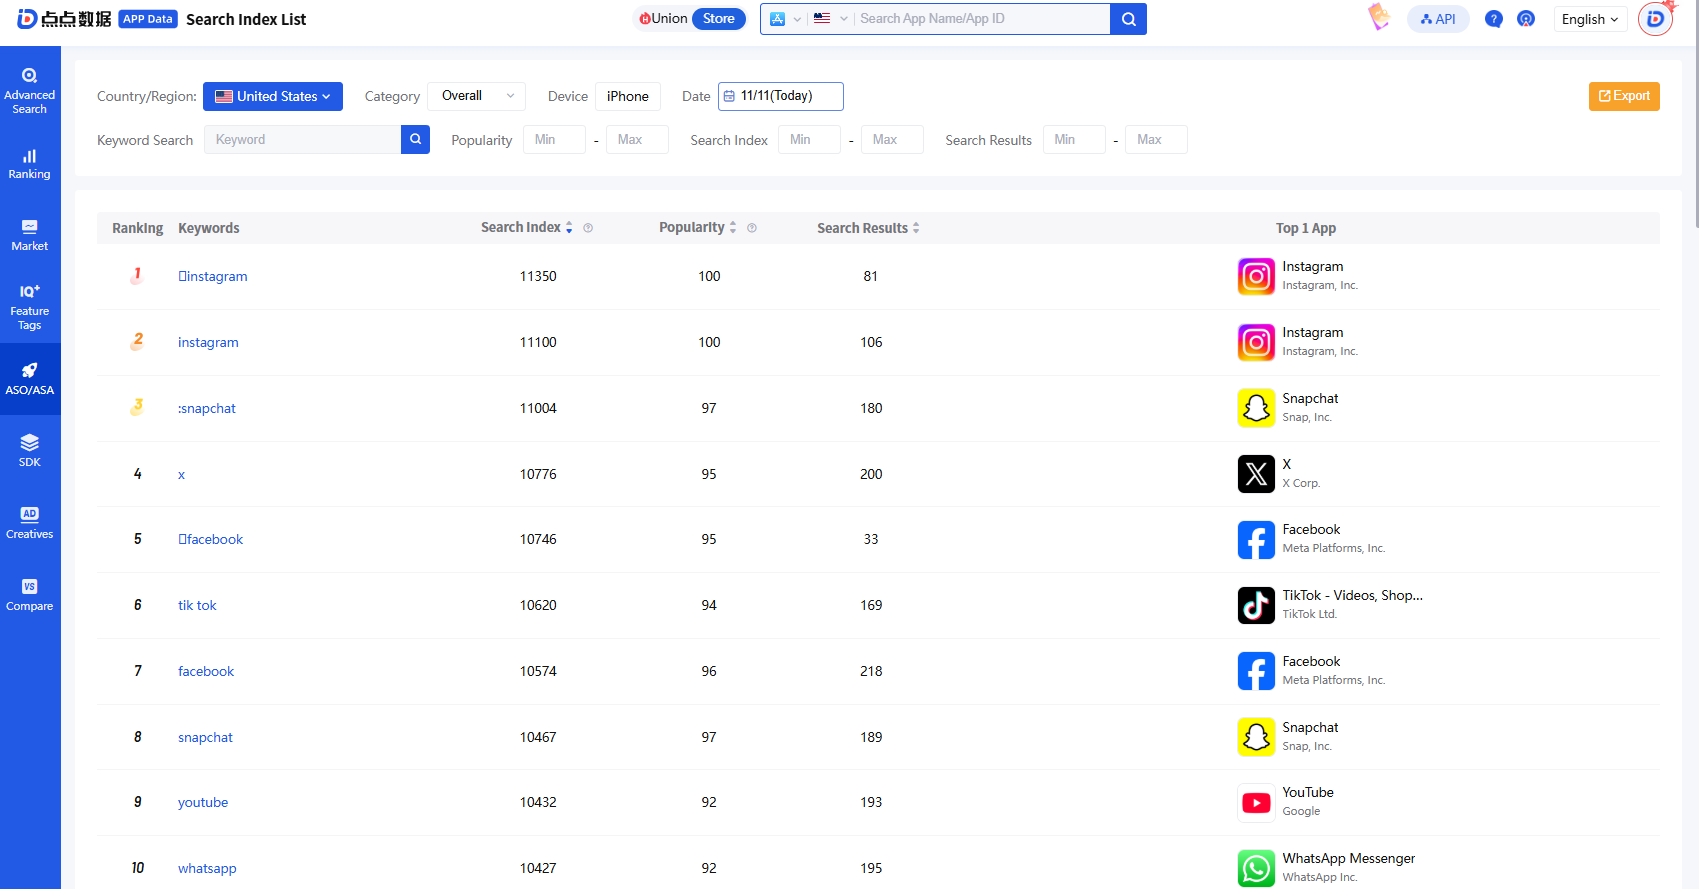Image resolution: width=1699 pixels, height=889 pixels.
Task: Click the promotional gift icon in the header
Action: [x=1379, y=17]
